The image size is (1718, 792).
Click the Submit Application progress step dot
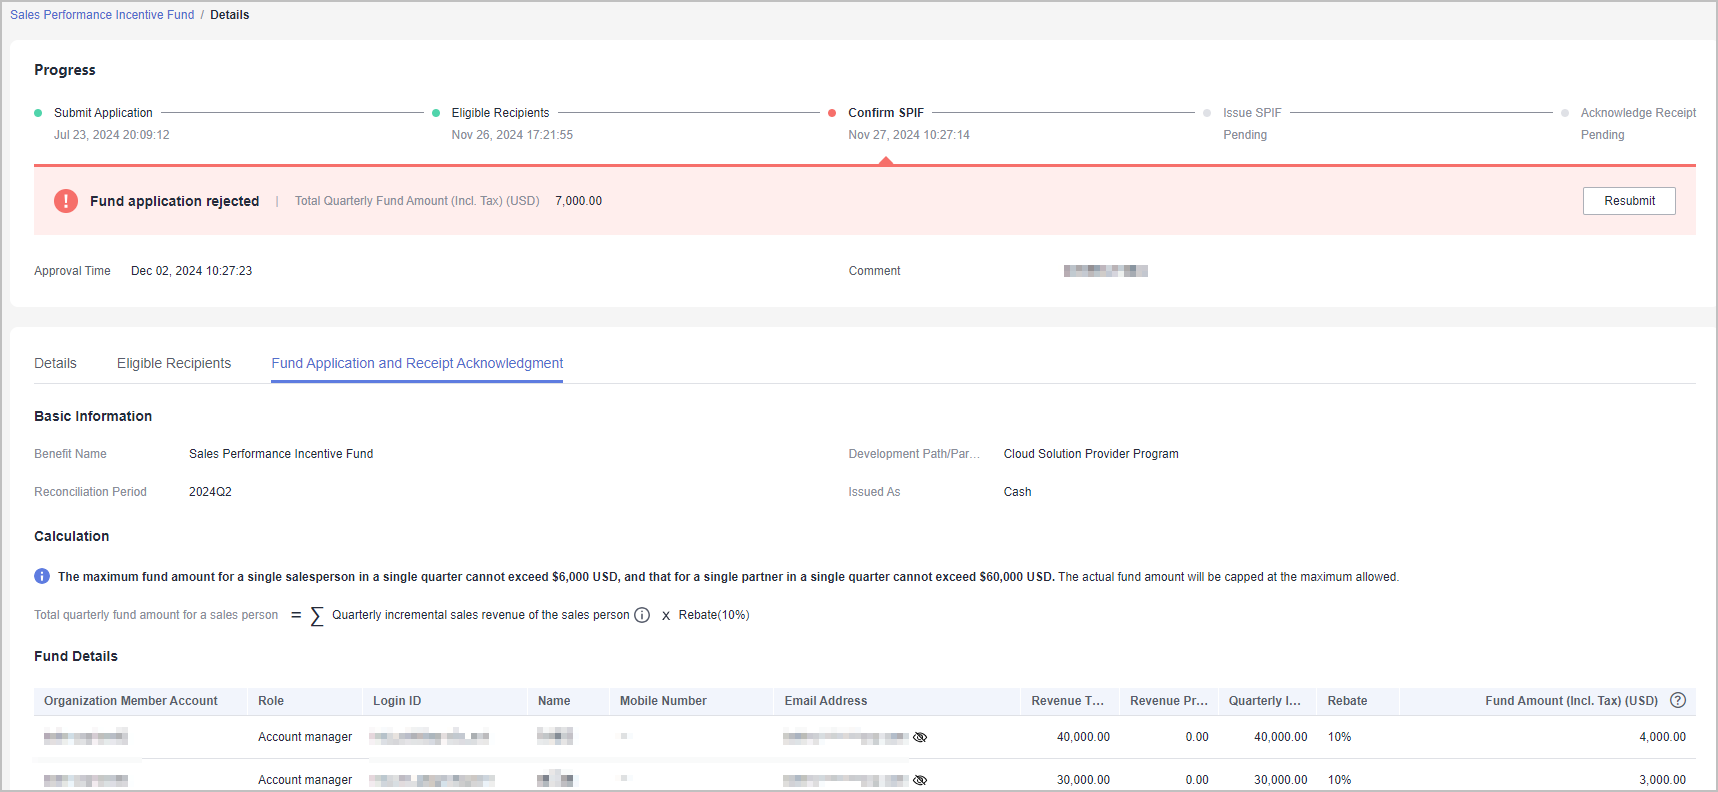(x=38, y=113)
